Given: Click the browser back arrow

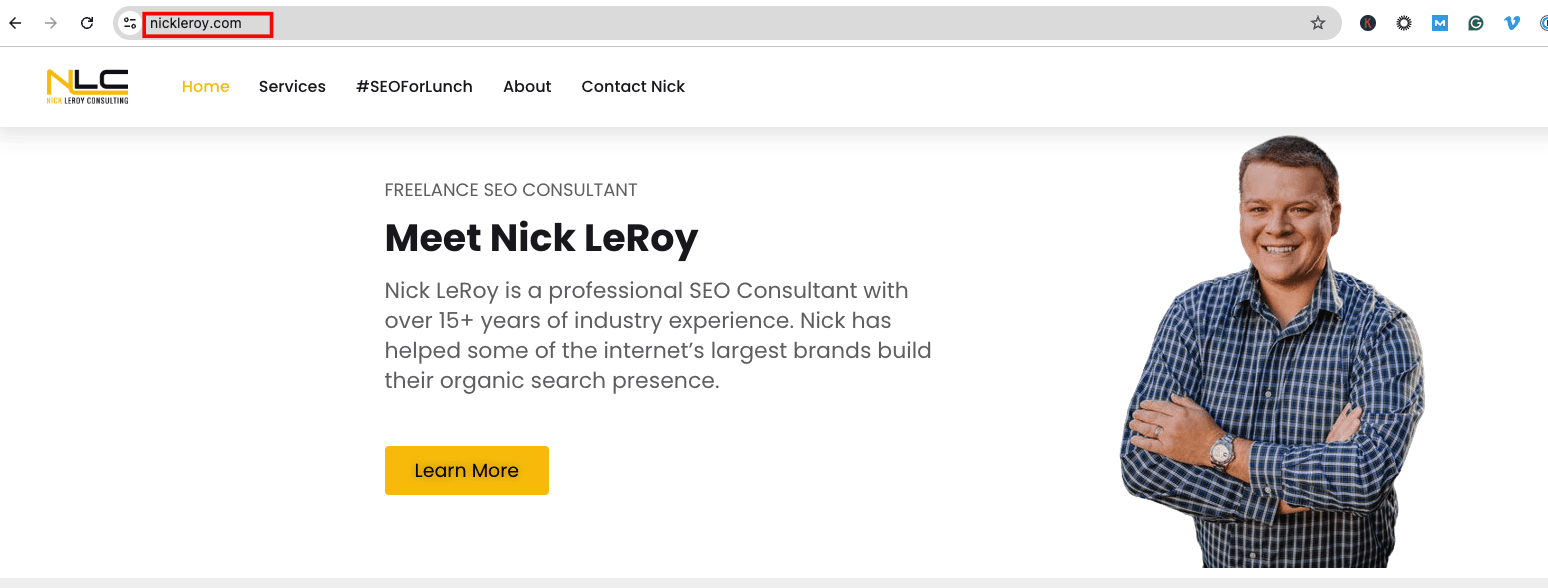Looking at the screenshot, I should (x=15, y=23).
